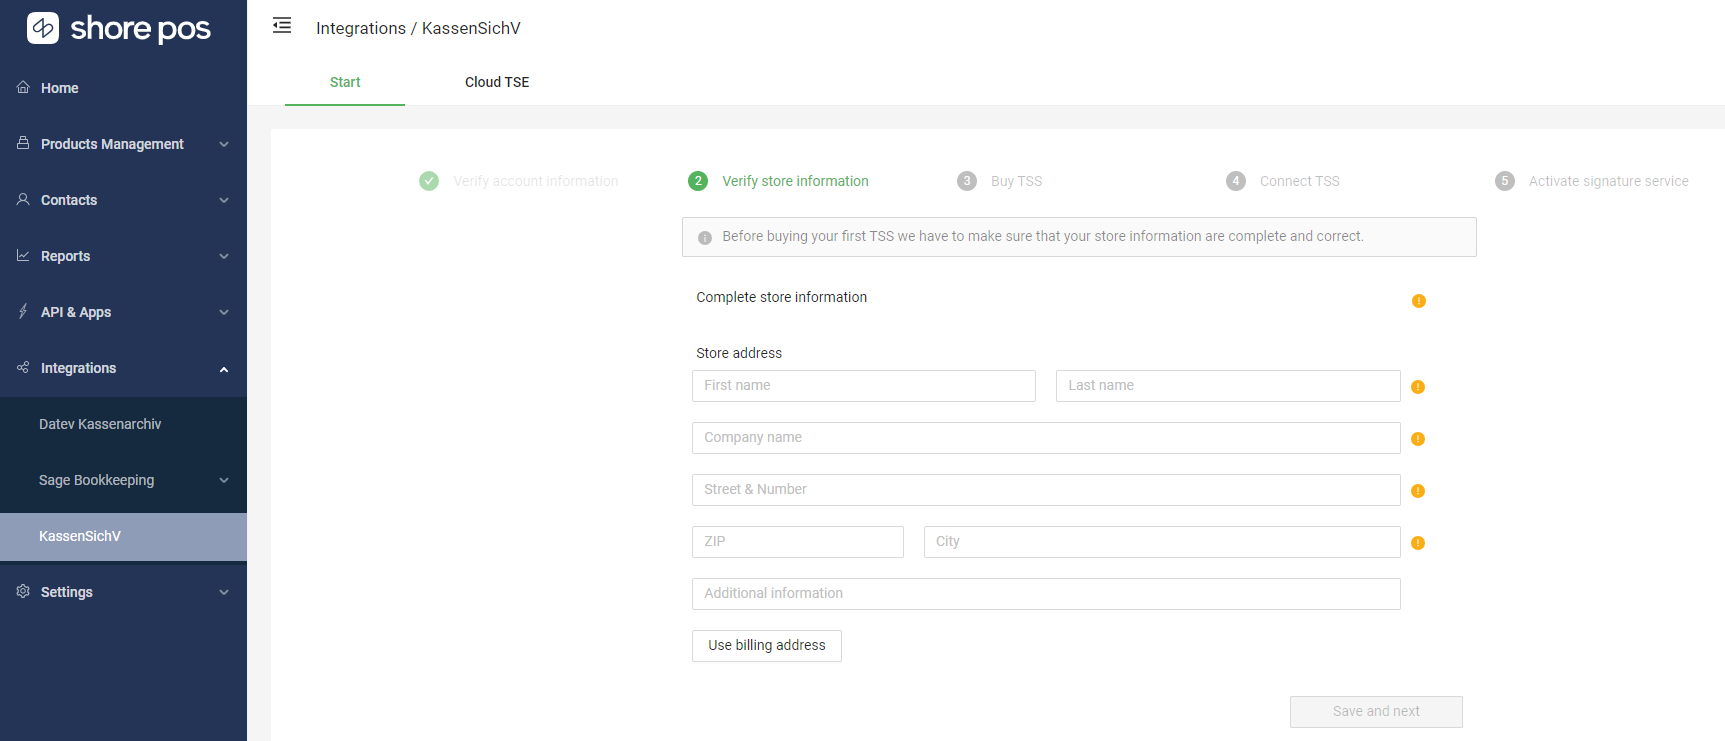Image resolution: width=1725 pixels, height=741 pixels.
Task: Click the shore pos logo
Action: click(119, 28)
